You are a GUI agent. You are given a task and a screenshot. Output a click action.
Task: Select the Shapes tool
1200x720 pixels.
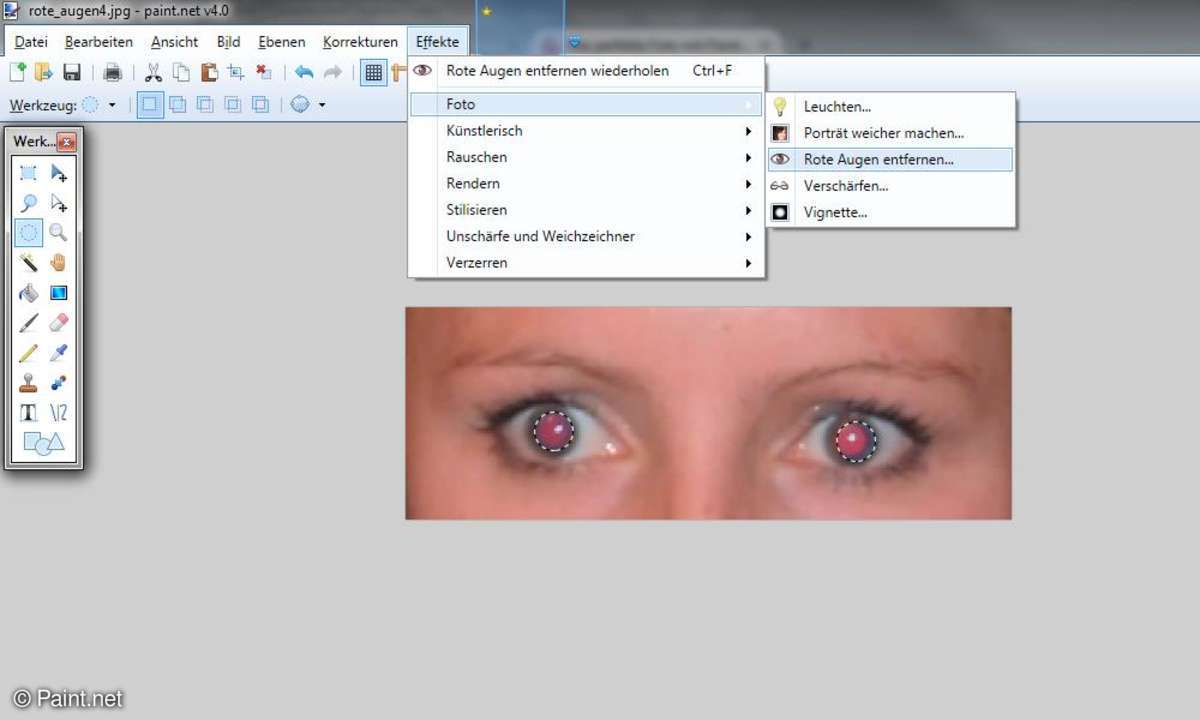tap(43, 443)
